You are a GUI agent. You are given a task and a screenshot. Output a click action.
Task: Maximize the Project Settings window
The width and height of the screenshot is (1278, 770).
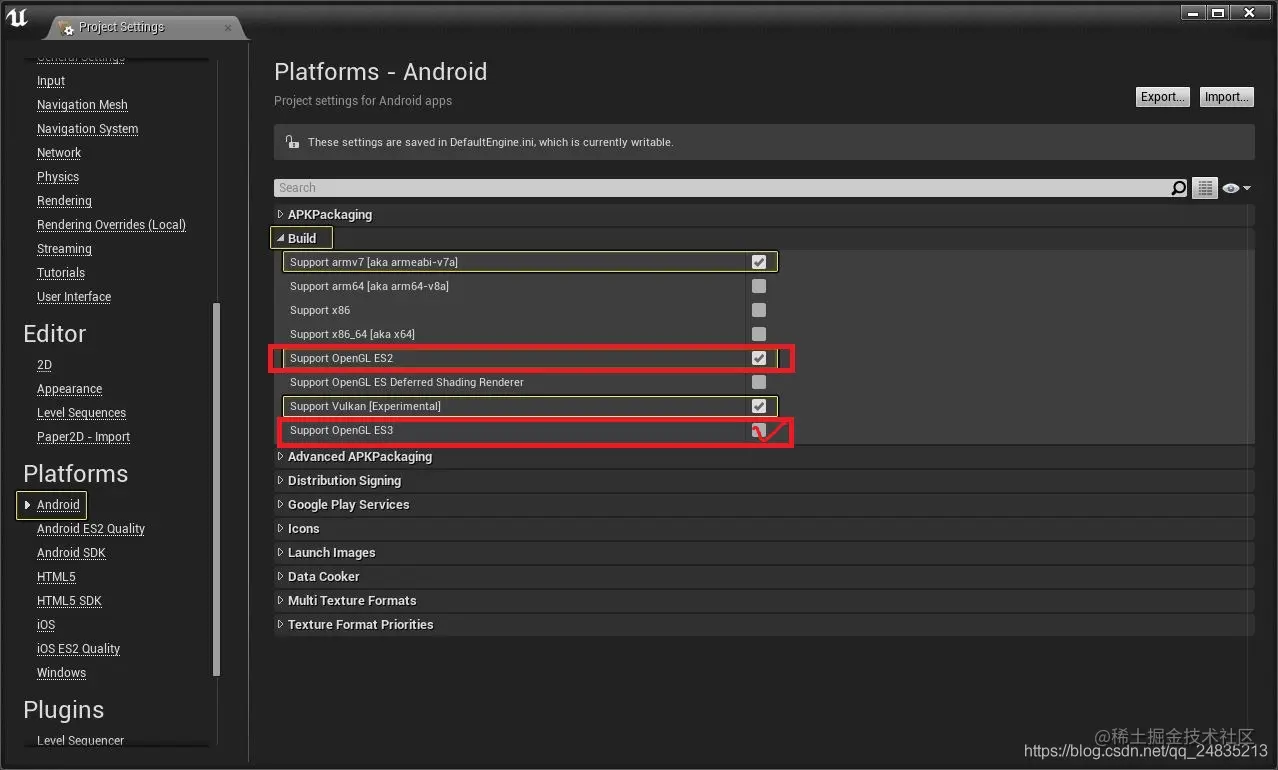[x=1217, y=12]
